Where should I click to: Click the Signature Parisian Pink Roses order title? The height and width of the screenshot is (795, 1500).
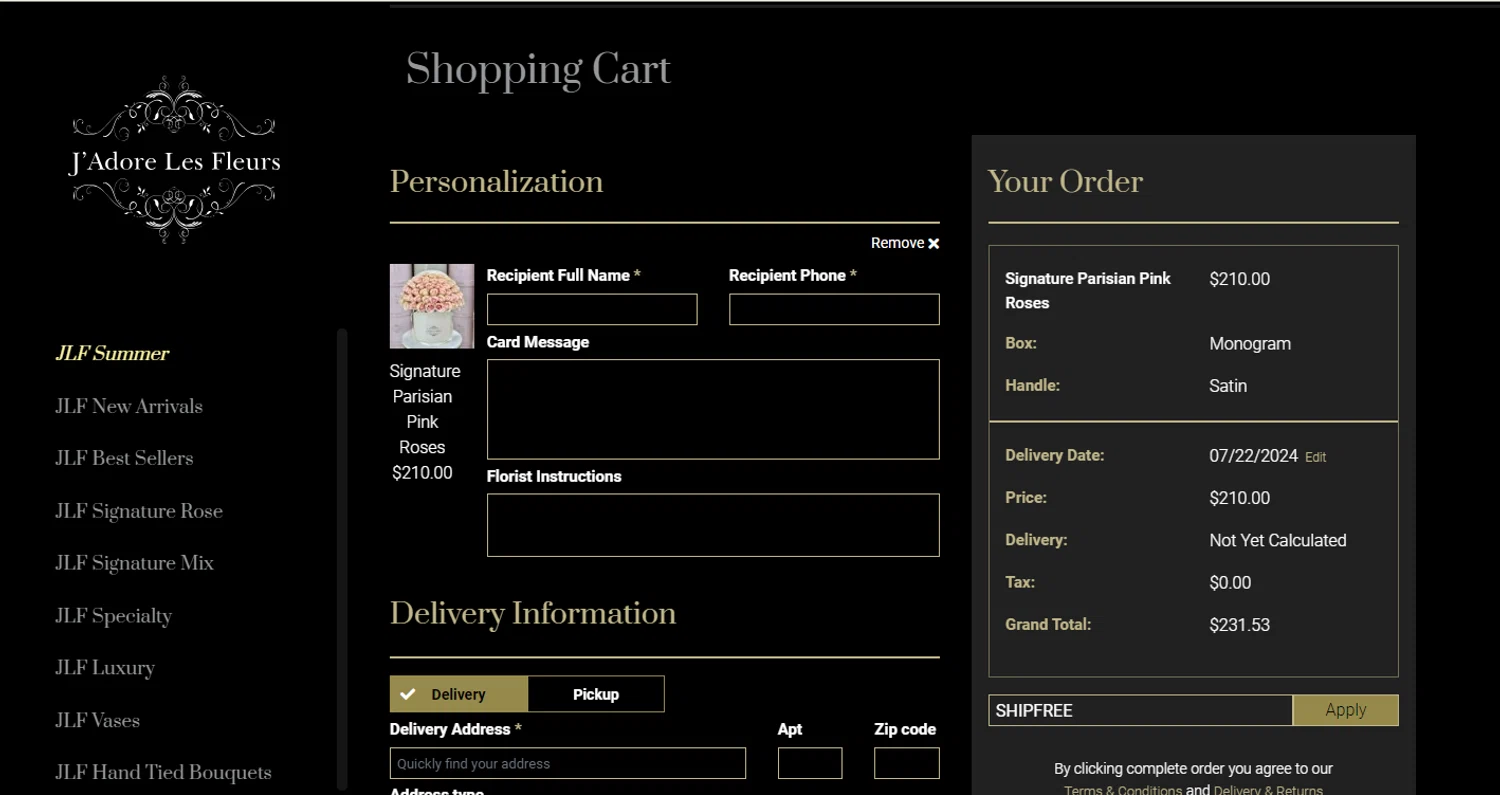click(1088, 290)
